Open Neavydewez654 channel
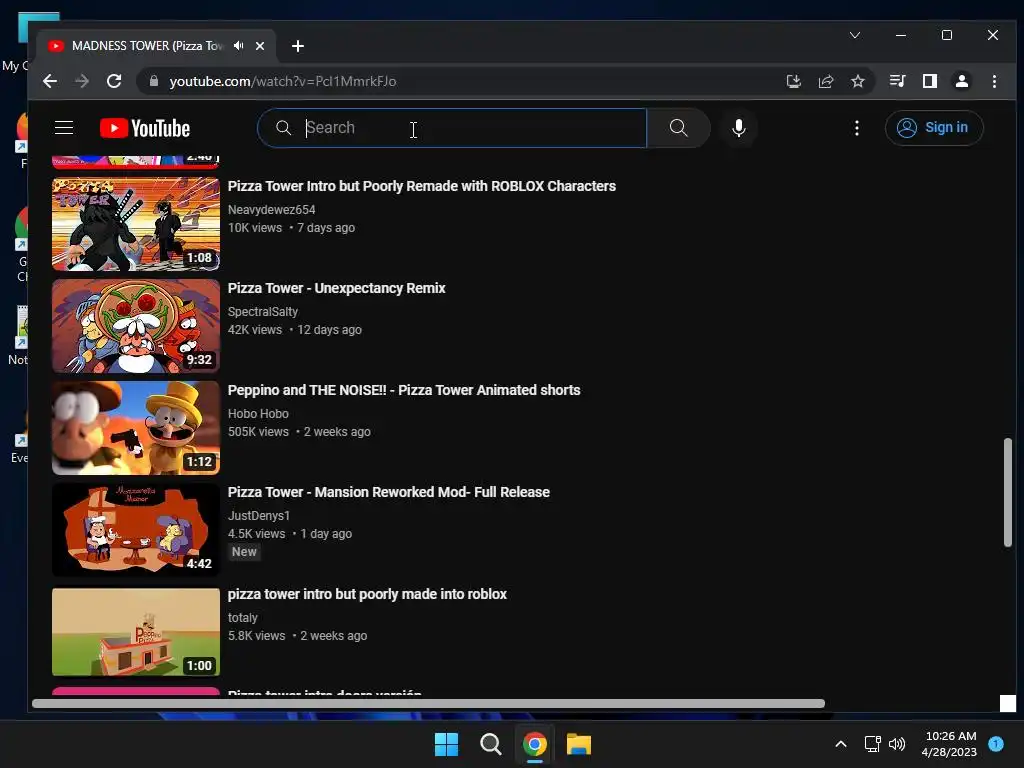This screenshot has height=768, width=1024. [272, 210]
